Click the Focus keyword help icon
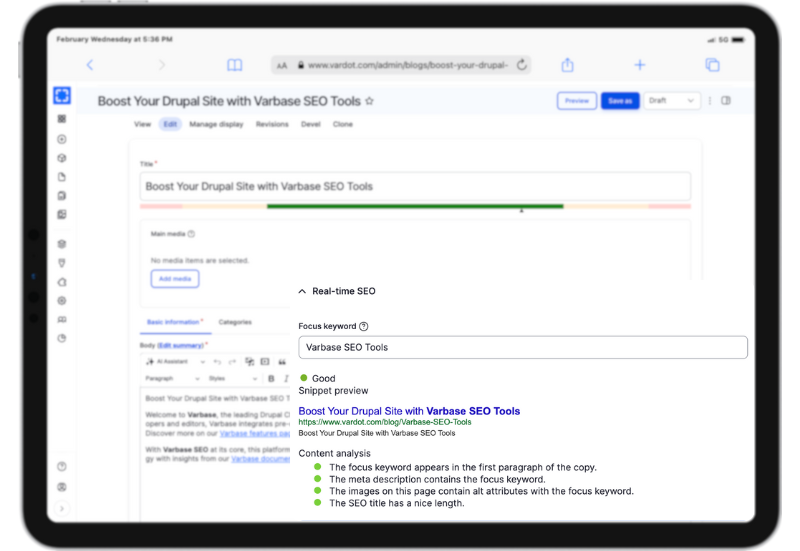 pos(364,326)
